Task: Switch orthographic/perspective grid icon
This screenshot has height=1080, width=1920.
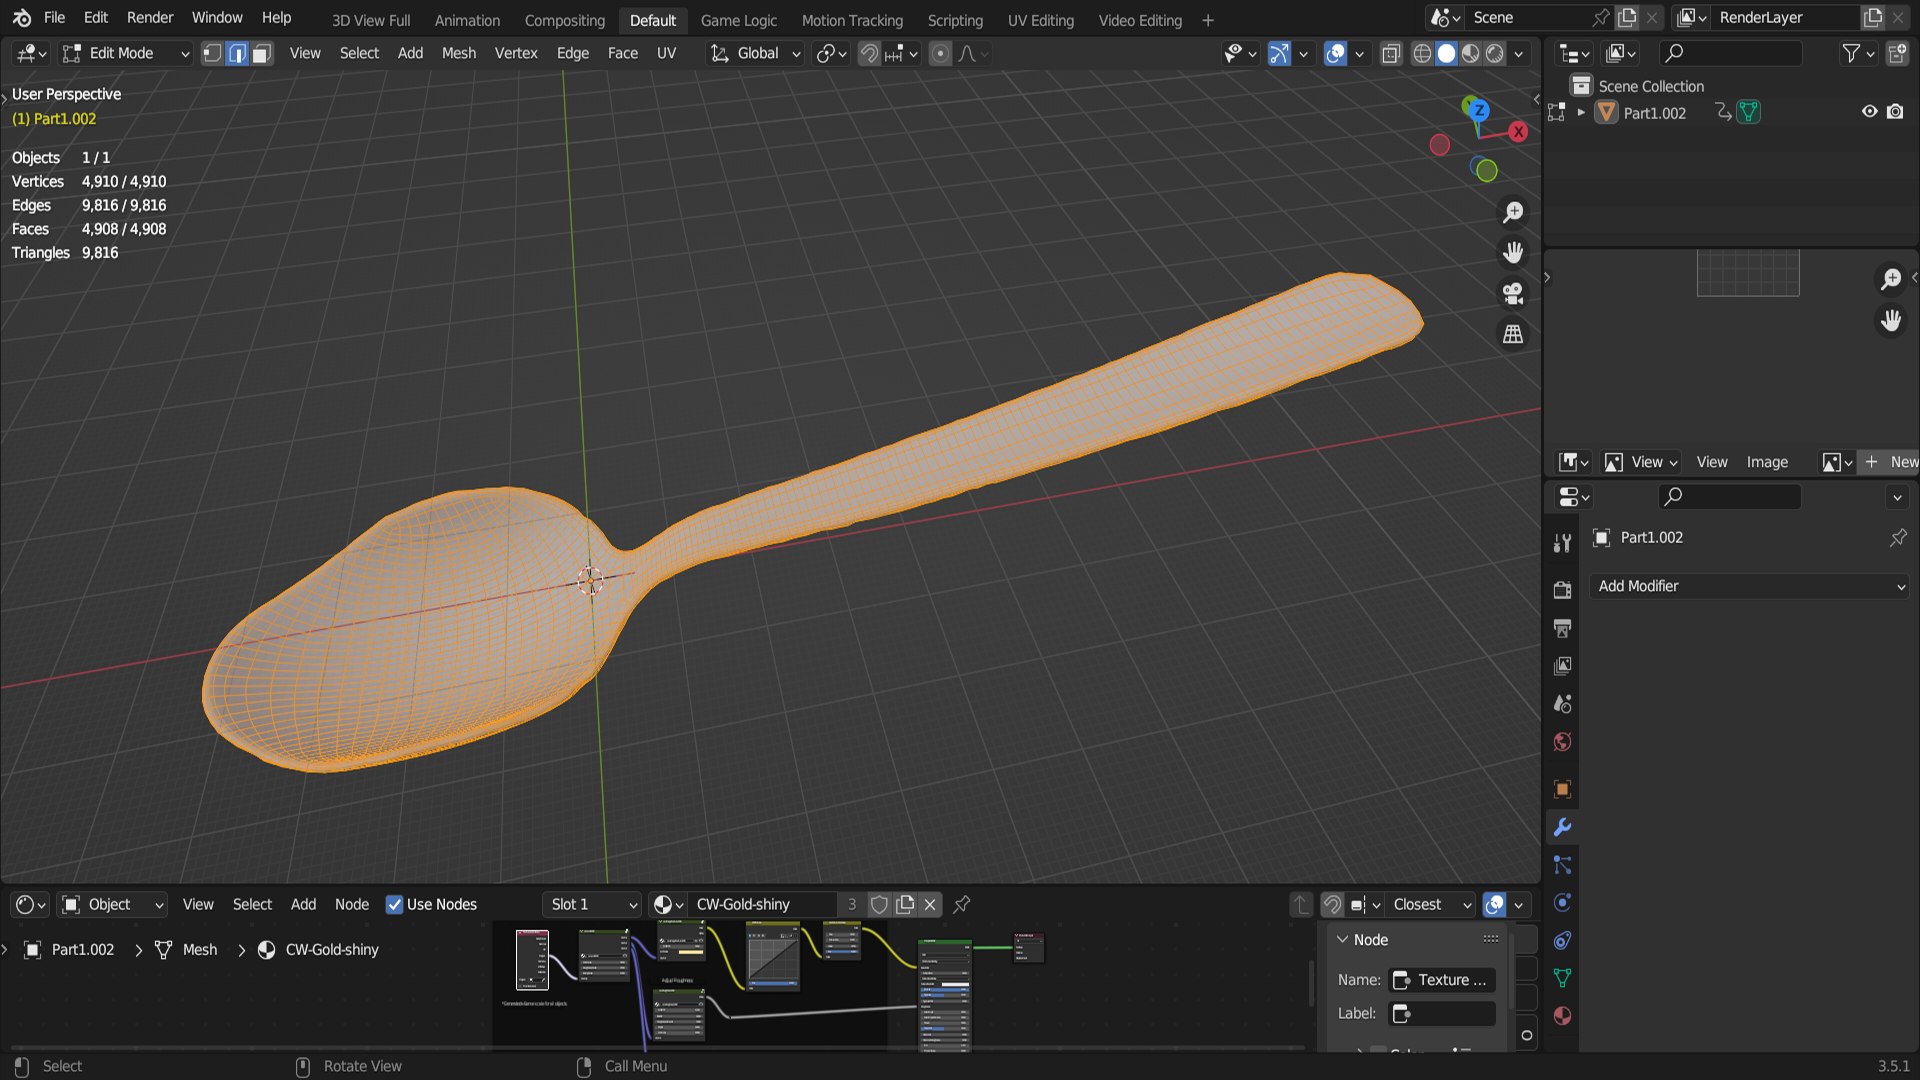Action: point(1513,334)
